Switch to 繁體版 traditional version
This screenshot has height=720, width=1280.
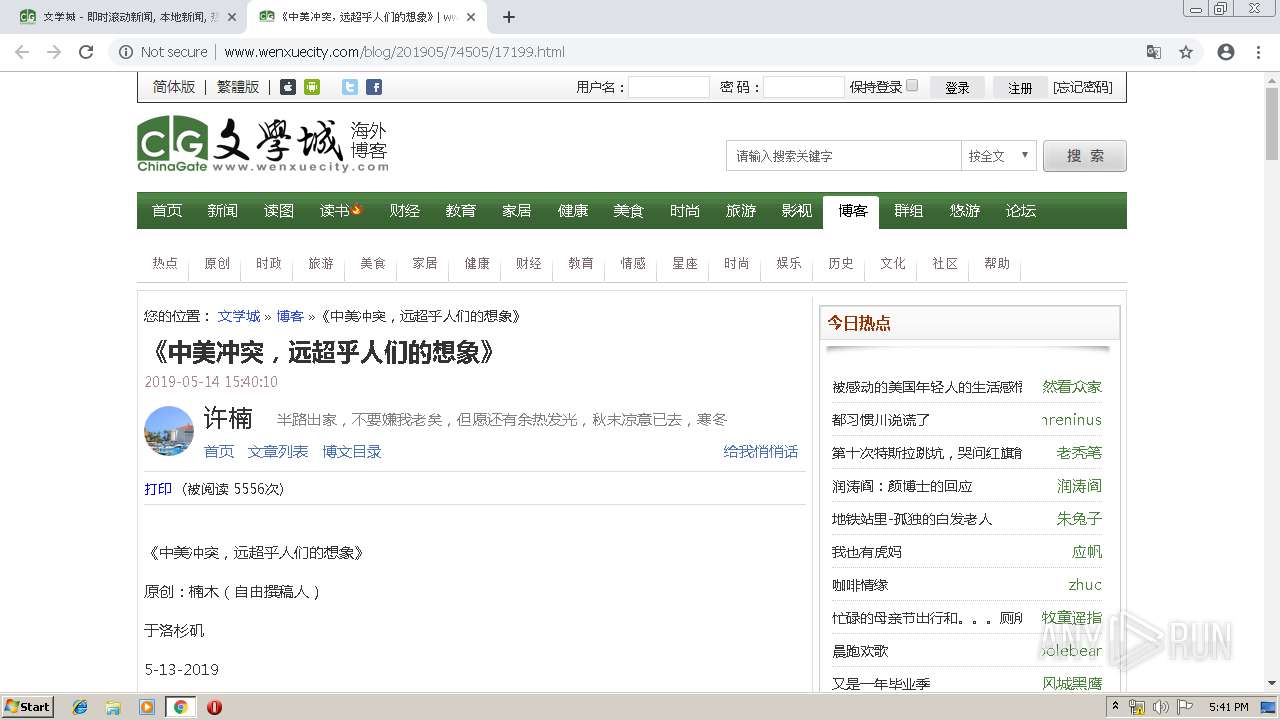coord(238,87)
